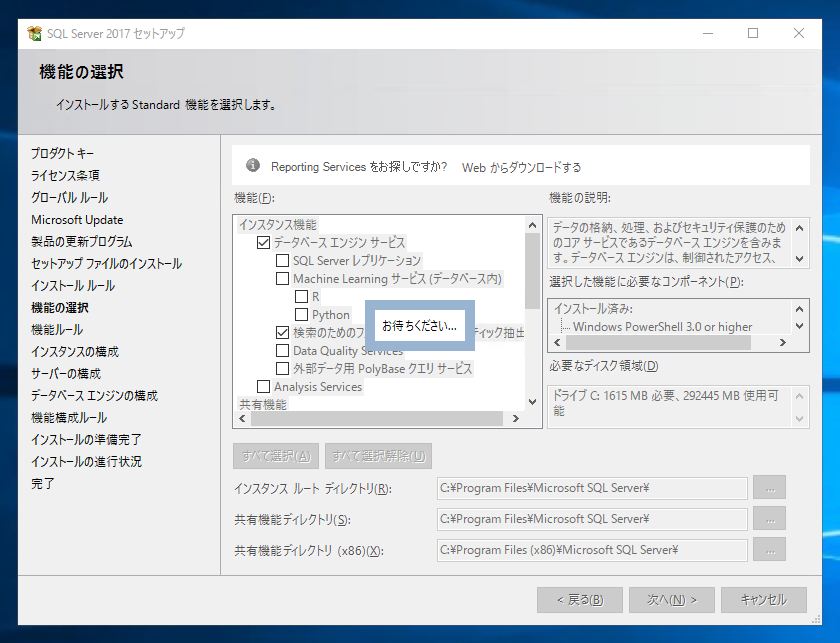Click 共有機能ディレクトリ(S) path field
Image resolution: width=840 pixels, height=643 pixels.
point(592,519)
